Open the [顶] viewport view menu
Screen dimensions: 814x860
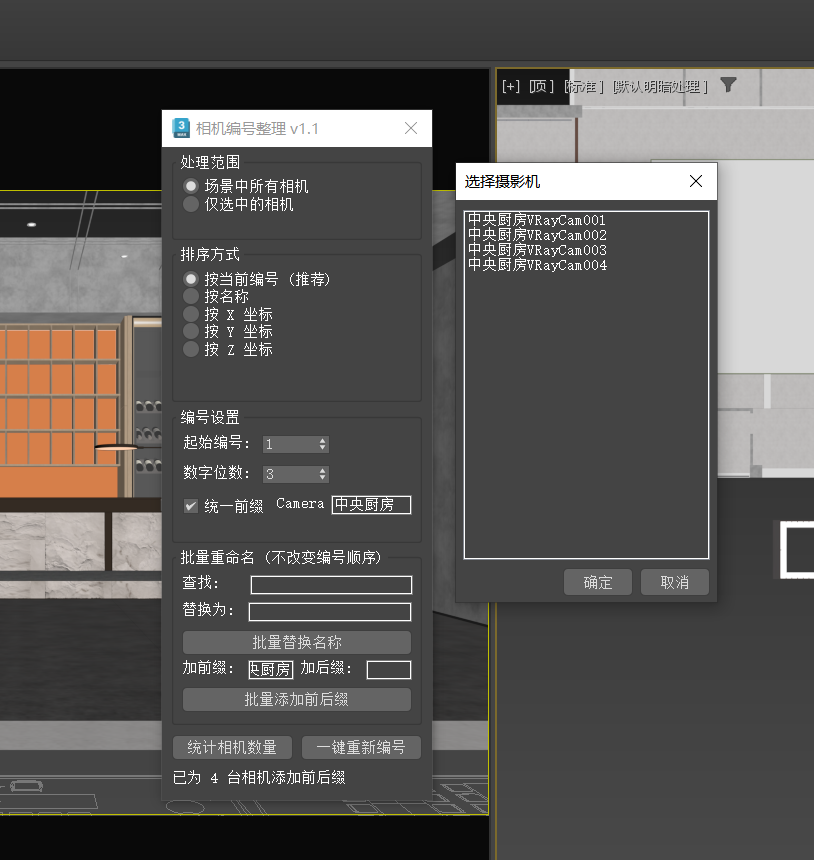(x=541, y=87)
